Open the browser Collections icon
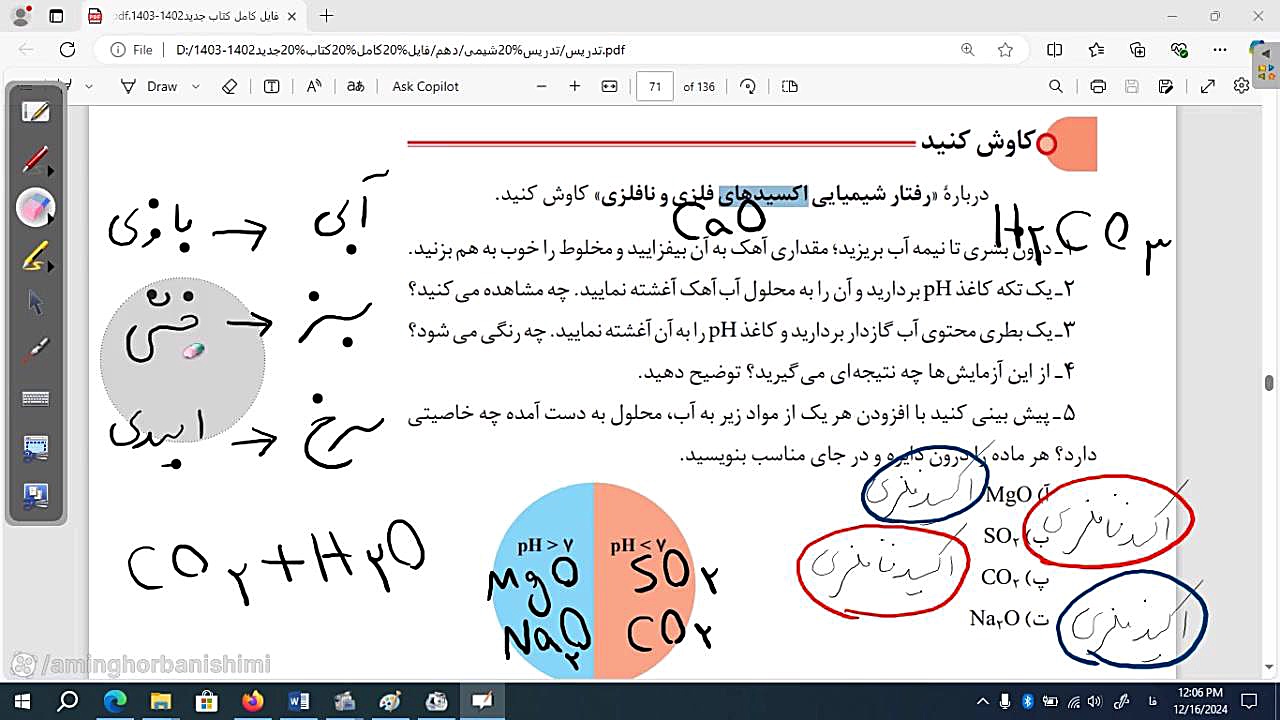This screenshot has height=720, width=1280. point(1138,50)
